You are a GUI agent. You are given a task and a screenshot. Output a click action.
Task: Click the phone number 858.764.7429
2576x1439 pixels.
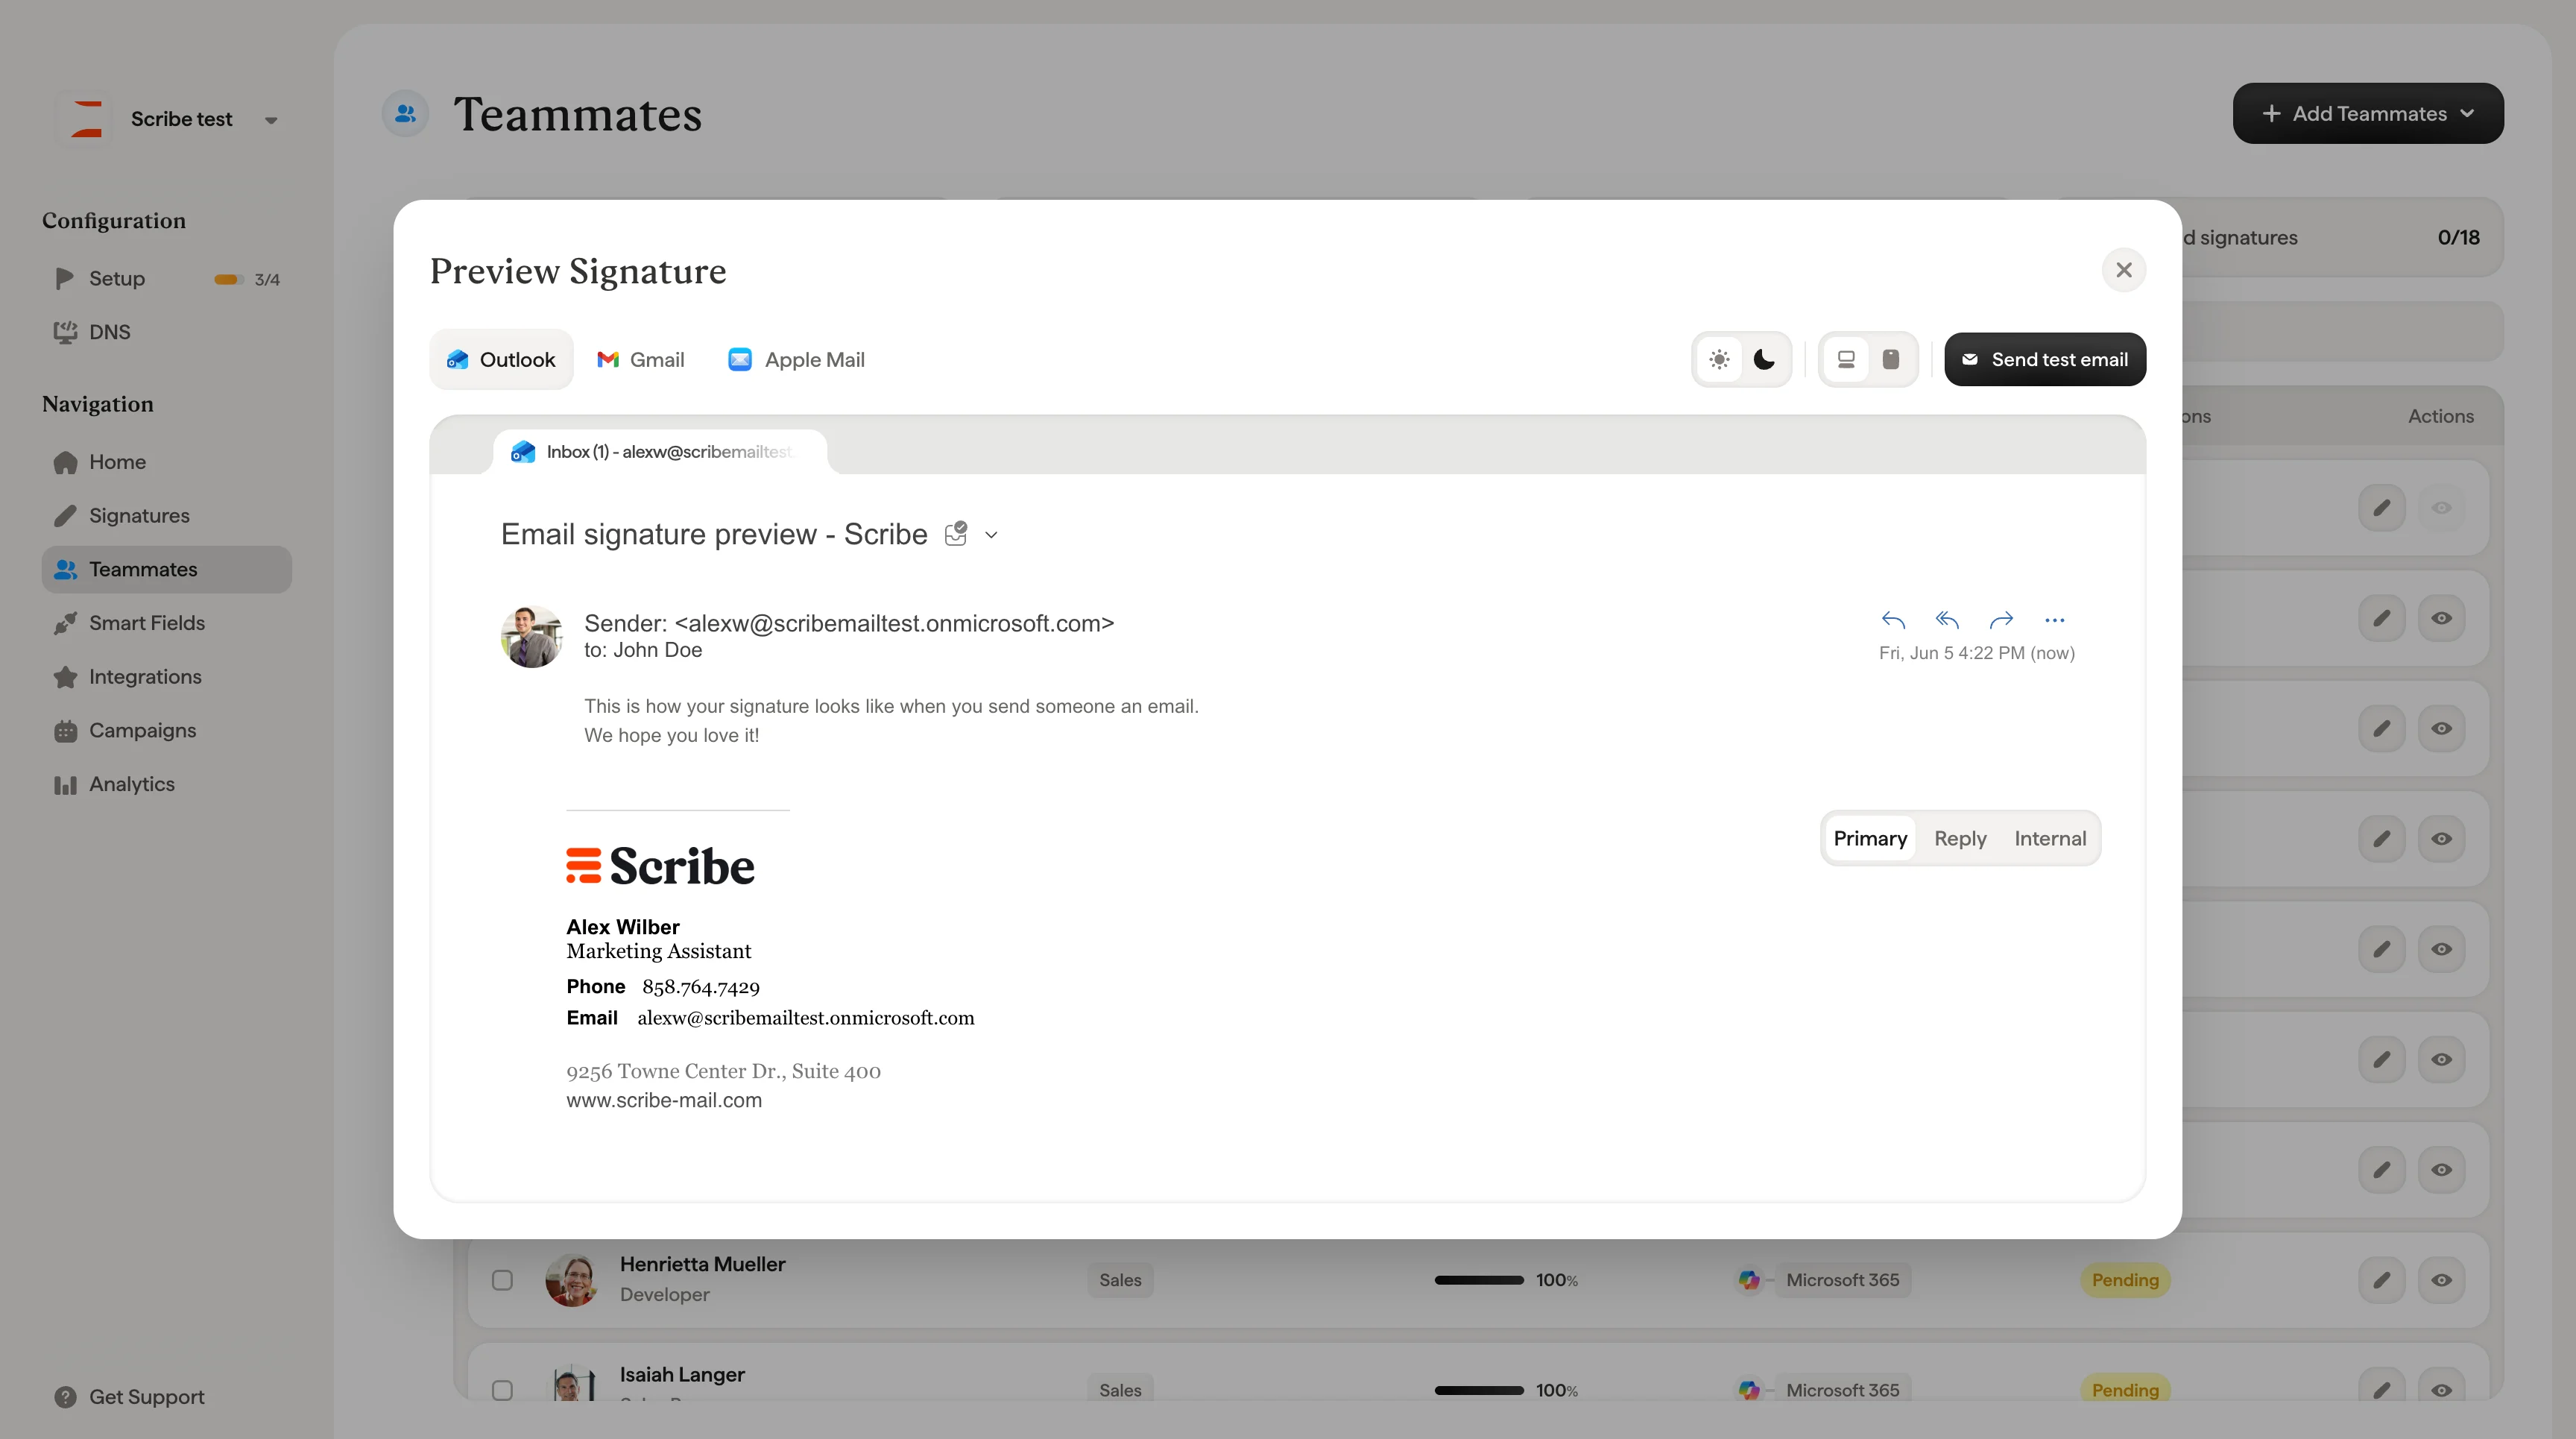[701, 987]
